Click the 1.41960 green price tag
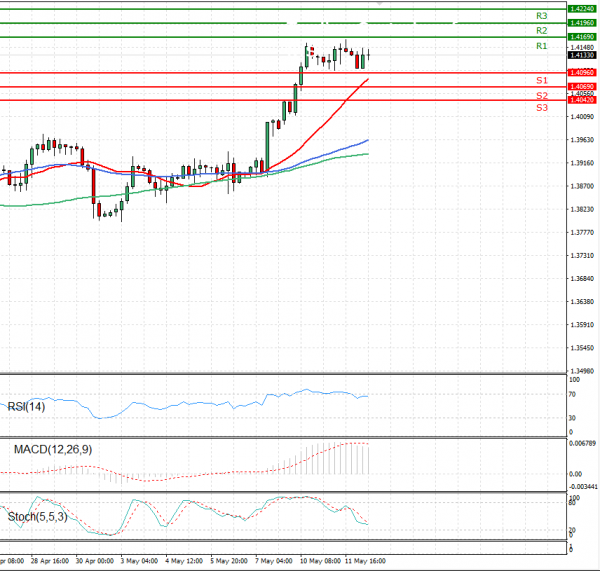Viewport: 600px width, 571px height. tap(582, 23)
